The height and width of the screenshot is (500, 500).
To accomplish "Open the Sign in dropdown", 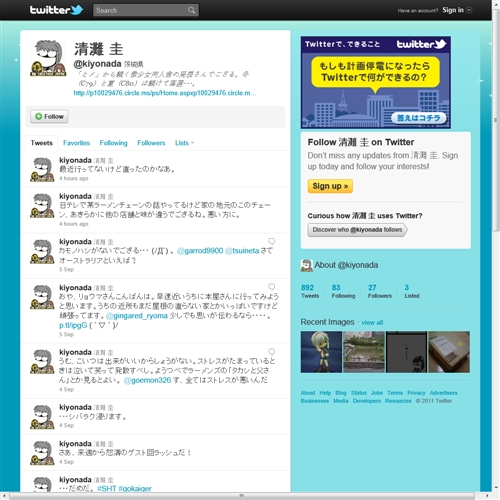I will pos(457,10).
